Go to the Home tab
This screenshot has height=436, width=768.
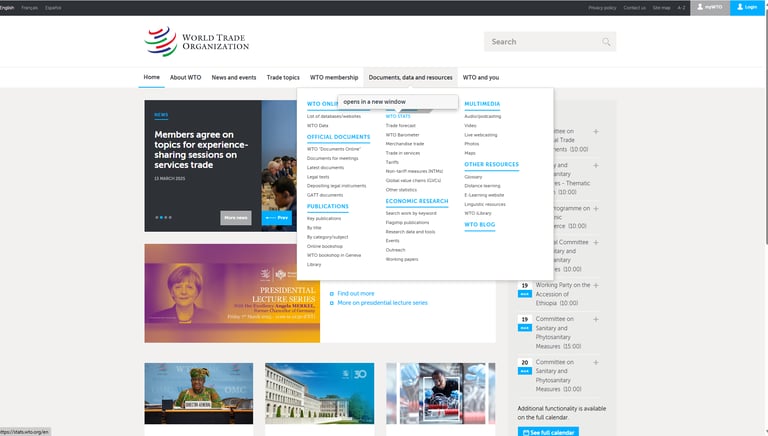click(x=151, y=77)
